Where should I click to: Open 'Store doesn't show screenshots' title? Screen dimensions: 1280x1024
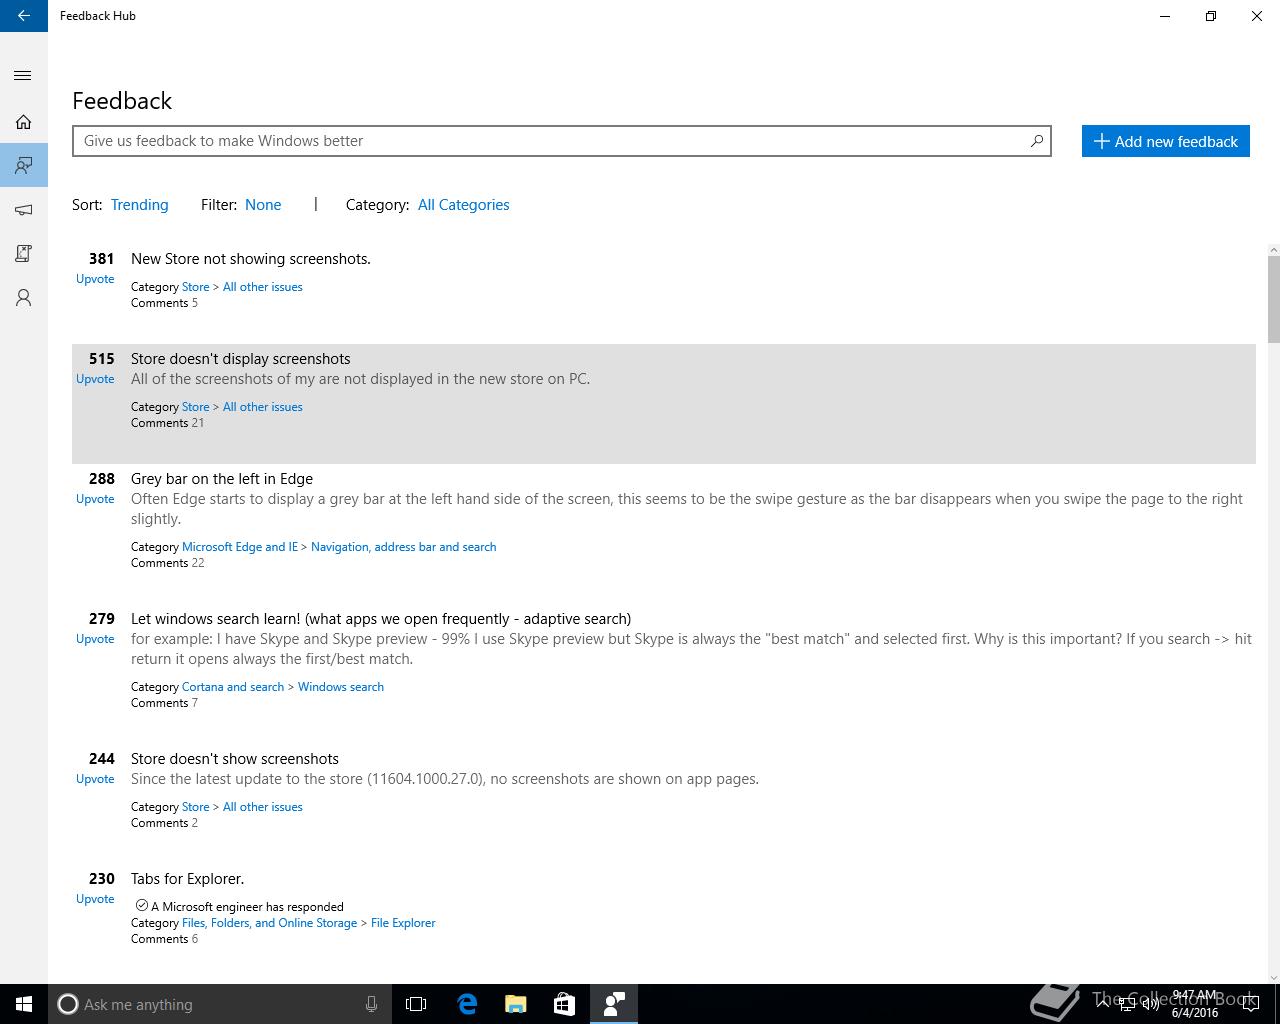click(235, 759)
